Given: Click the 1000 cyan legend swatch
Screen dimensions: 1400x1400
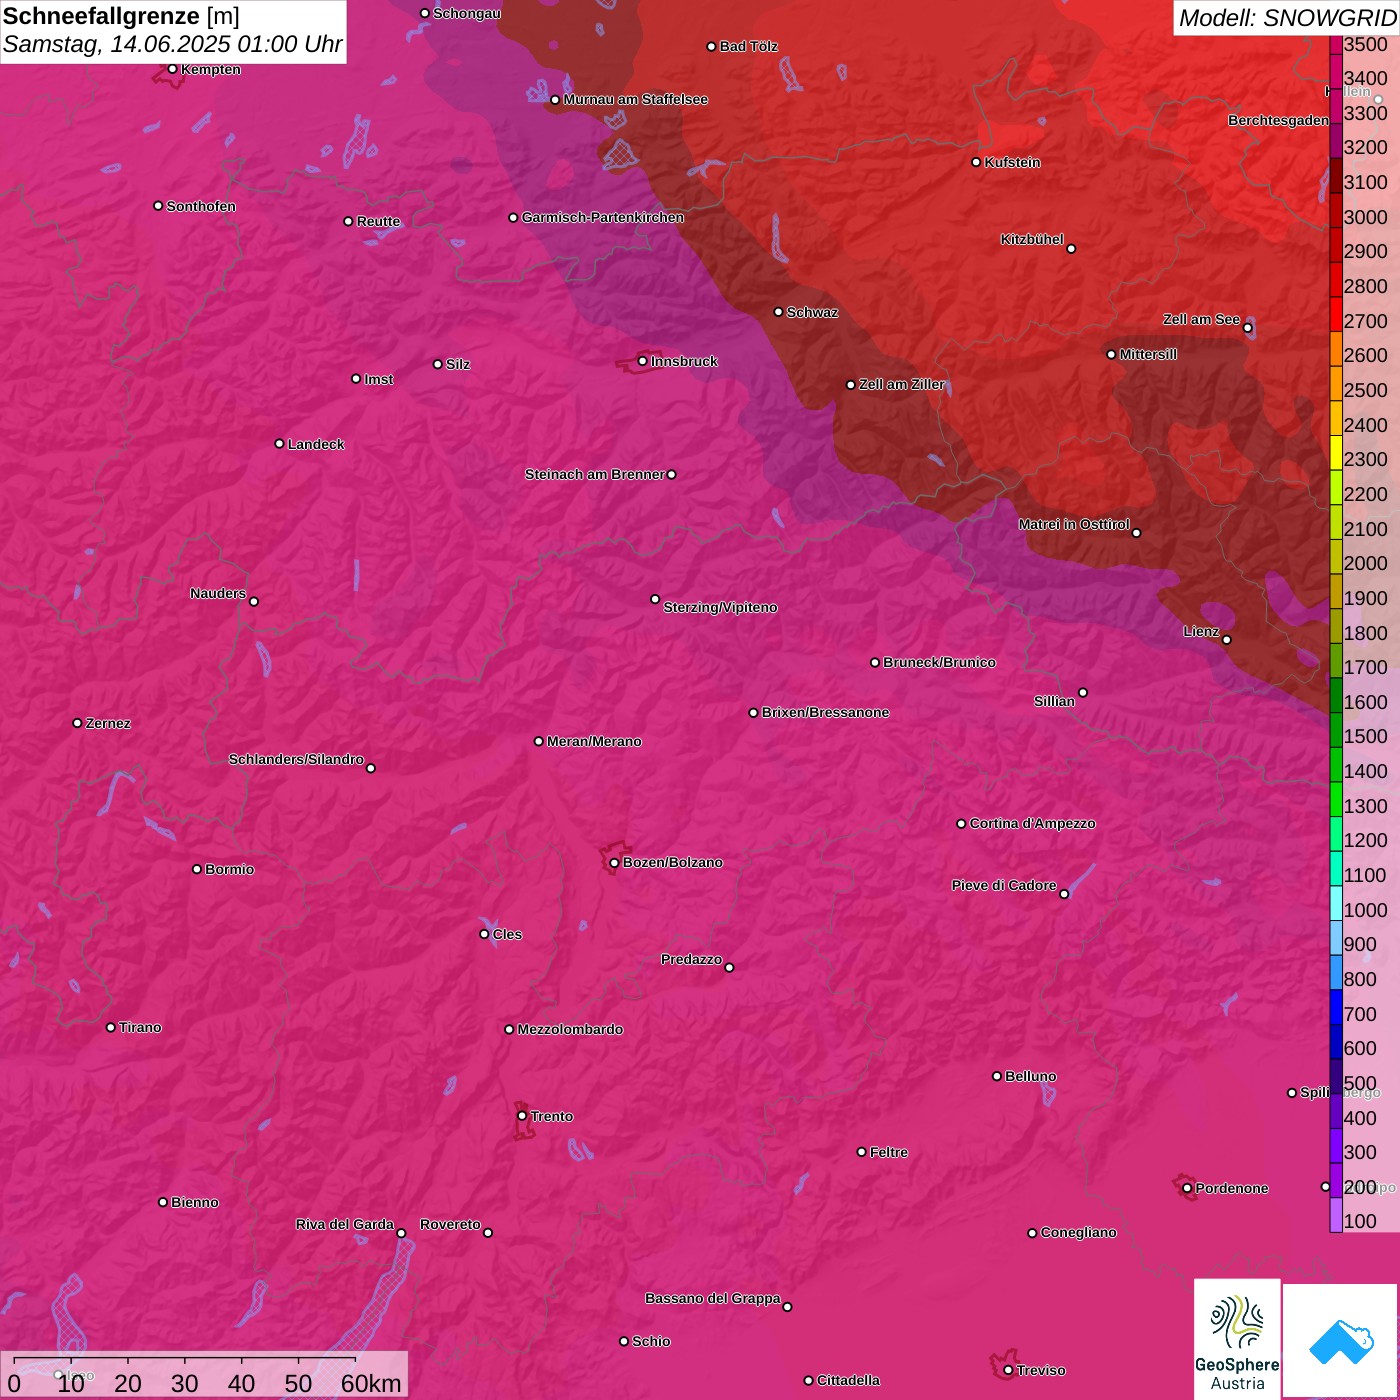Looking at the screenshot, I should (x=1336, y=903).
